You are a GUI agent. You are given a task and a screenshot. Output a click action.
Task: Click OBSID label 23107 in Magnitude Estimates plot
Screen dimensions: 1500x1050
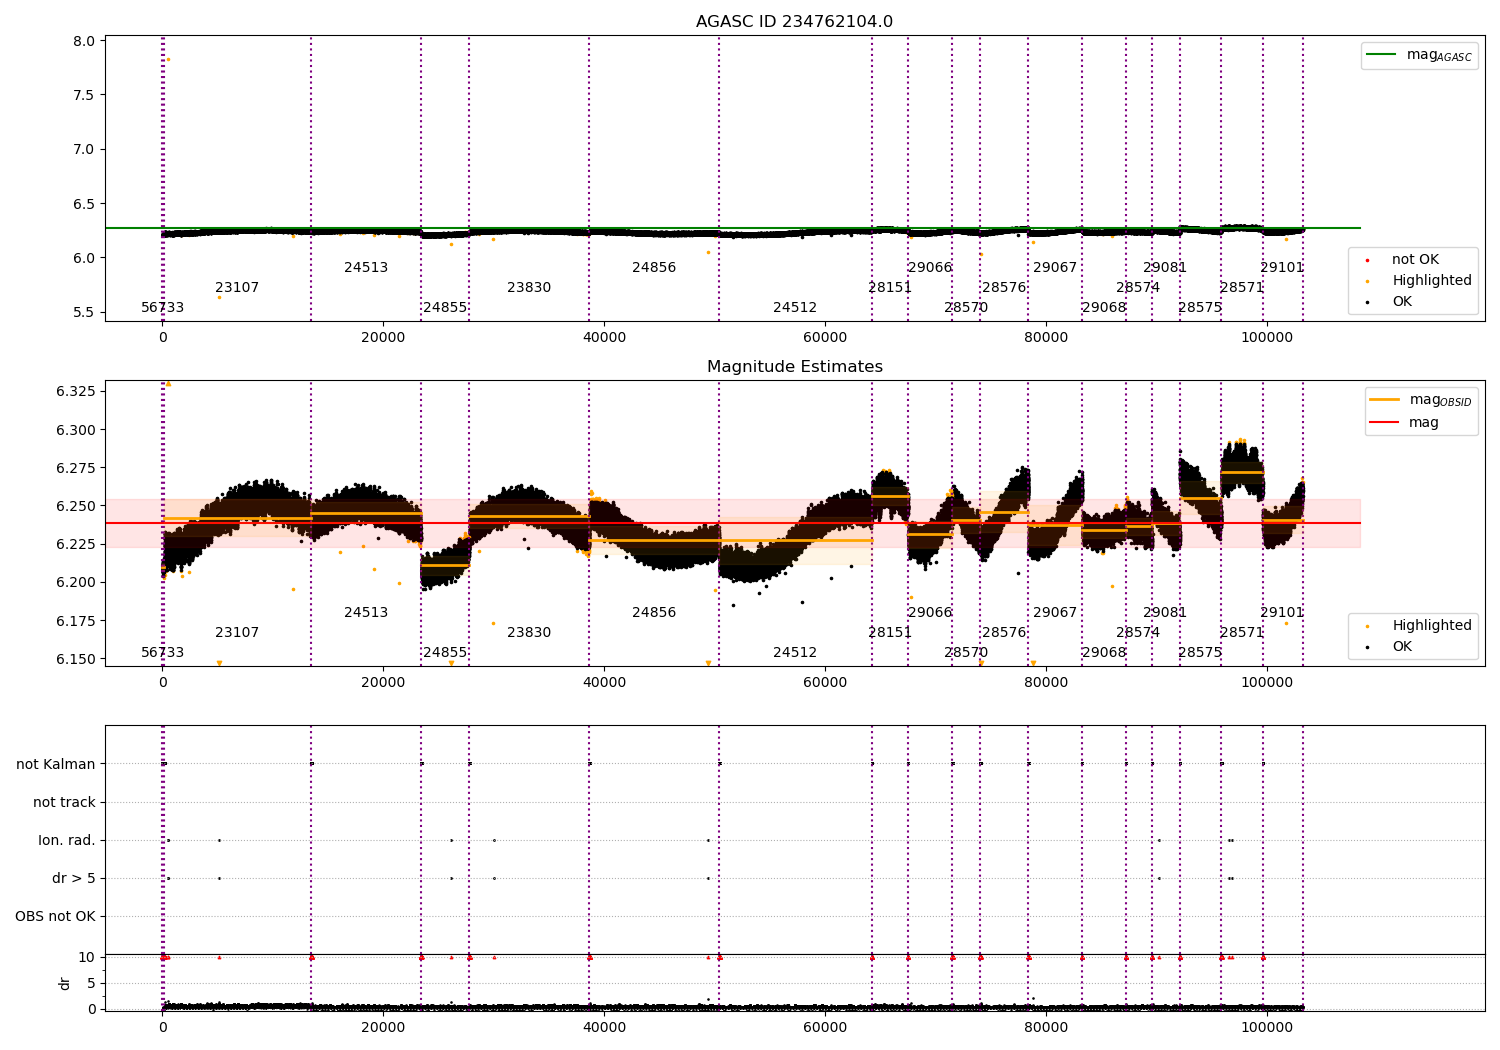237,633
